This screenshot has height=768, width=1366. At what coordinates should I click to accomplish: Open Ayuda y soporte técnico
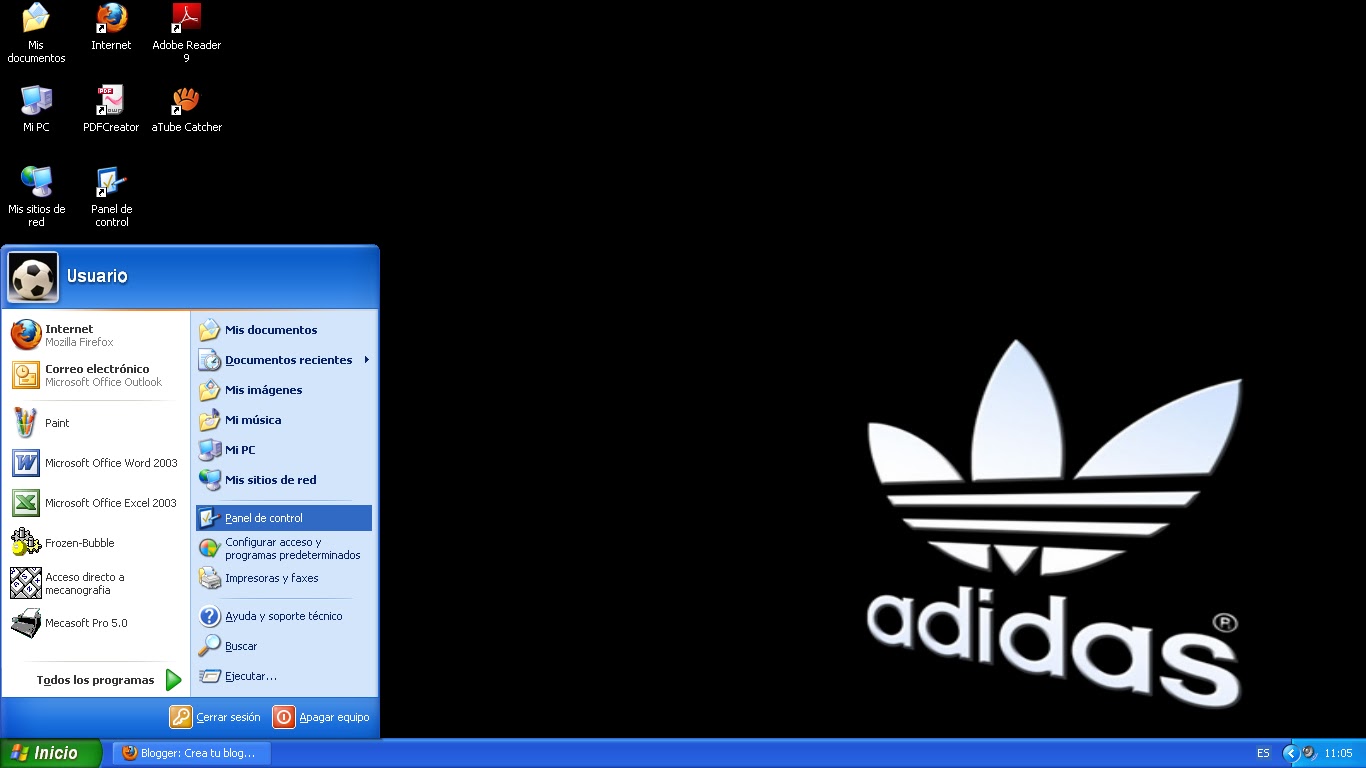click(x=284, y=616)
